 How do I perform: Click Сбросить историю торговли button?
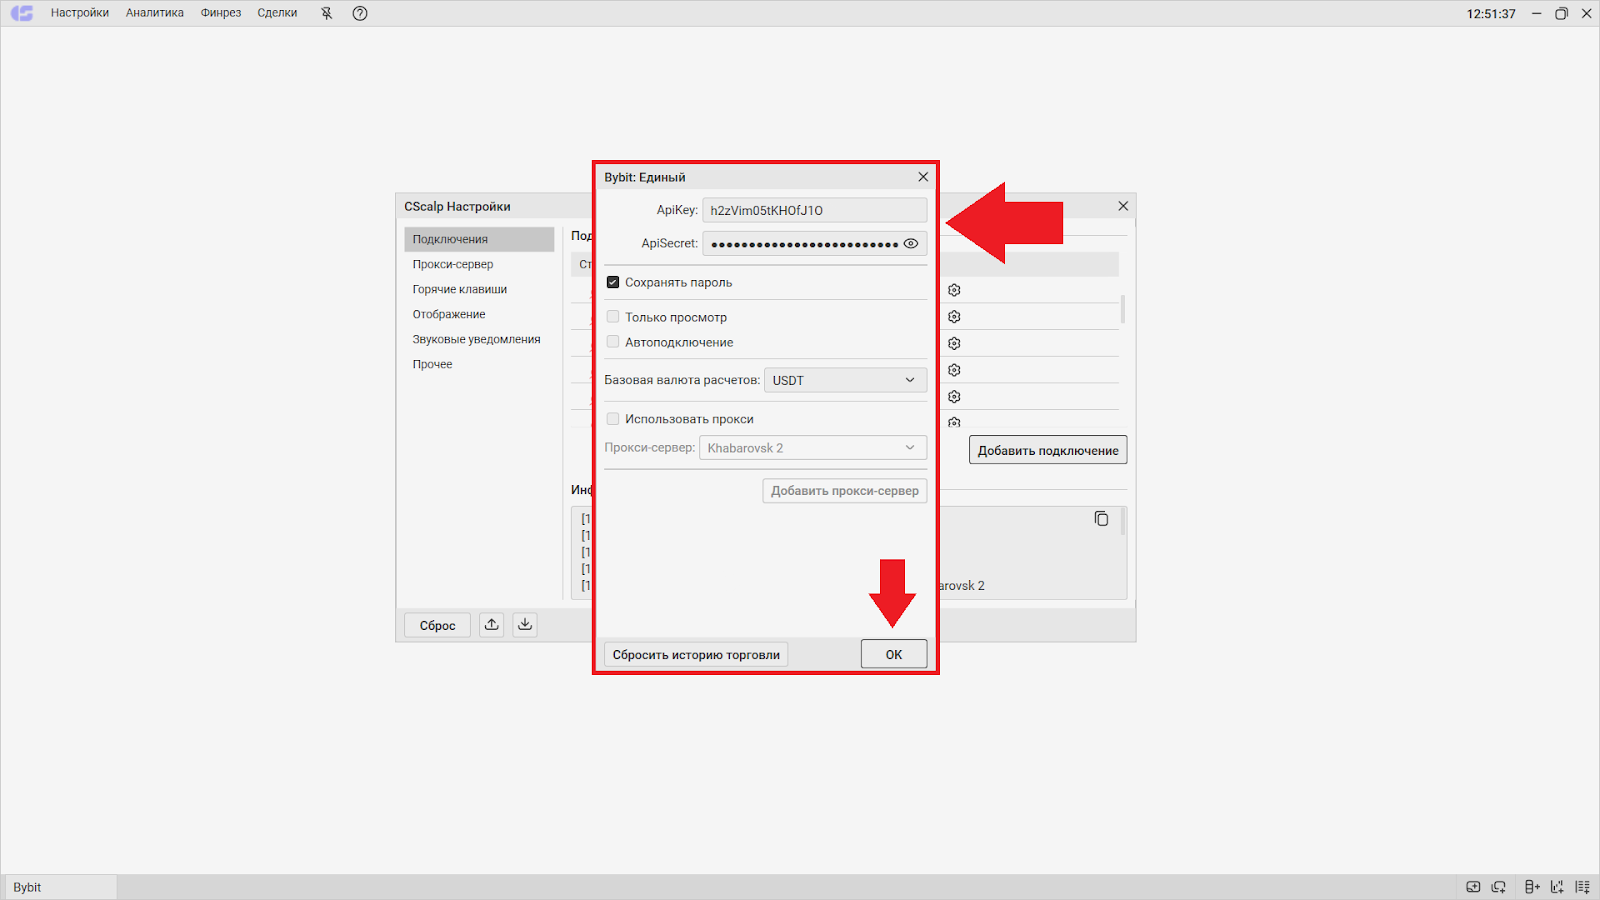696,655
